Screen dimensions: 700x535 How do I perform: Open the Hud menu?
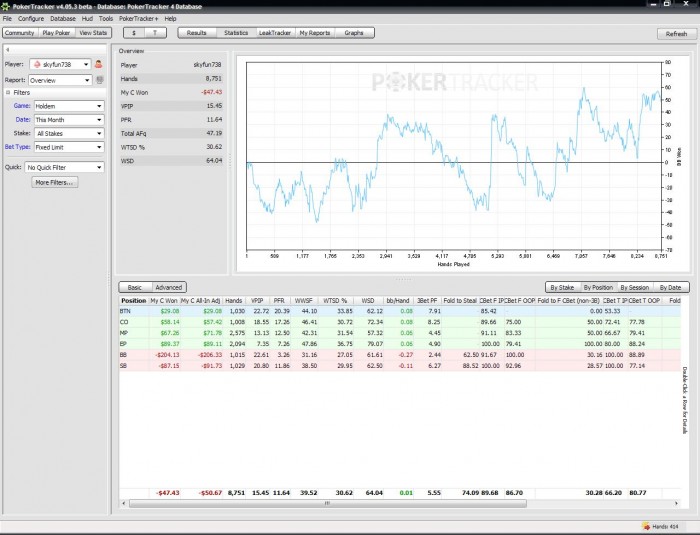tap(87, 19)
